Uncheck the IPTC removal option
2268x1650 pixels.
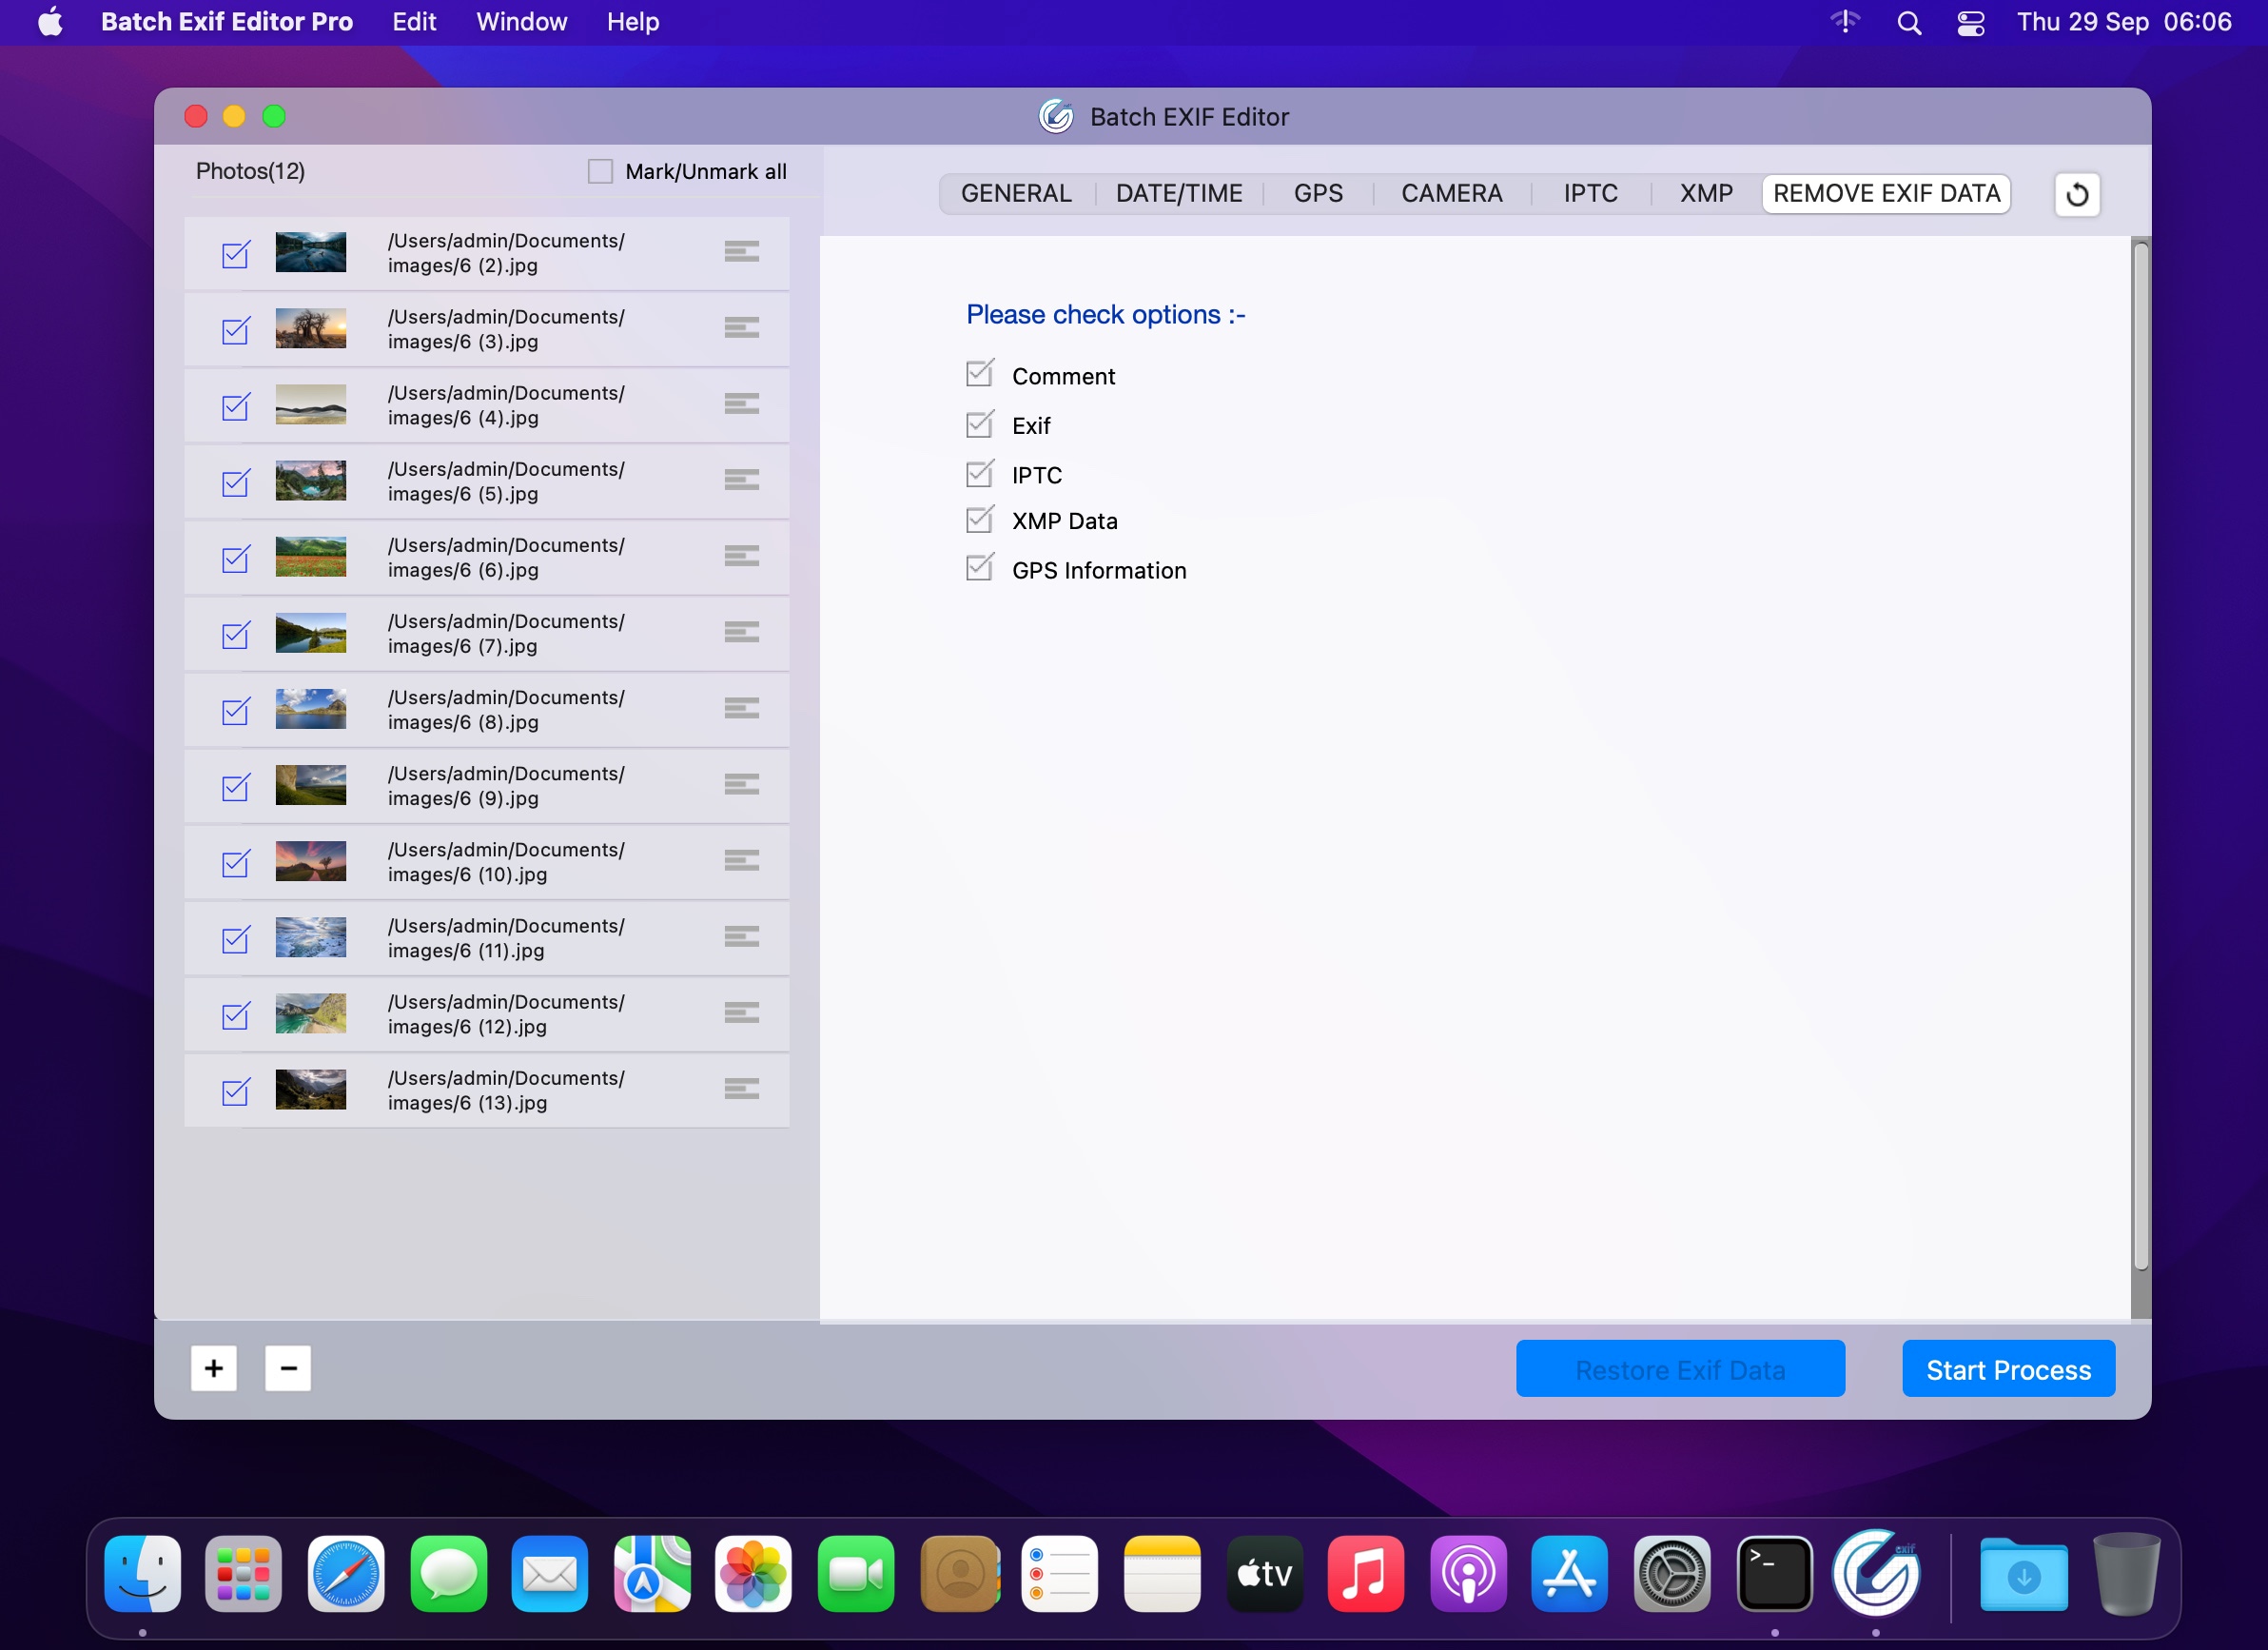[979, 473]
